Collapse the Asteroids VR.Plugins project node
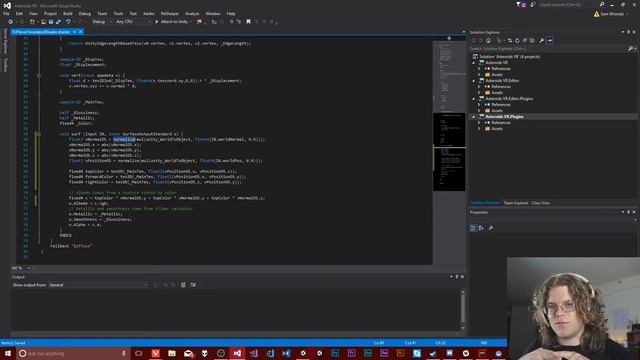The width and height of the screenshot is (640, 360). click(474, 117)
